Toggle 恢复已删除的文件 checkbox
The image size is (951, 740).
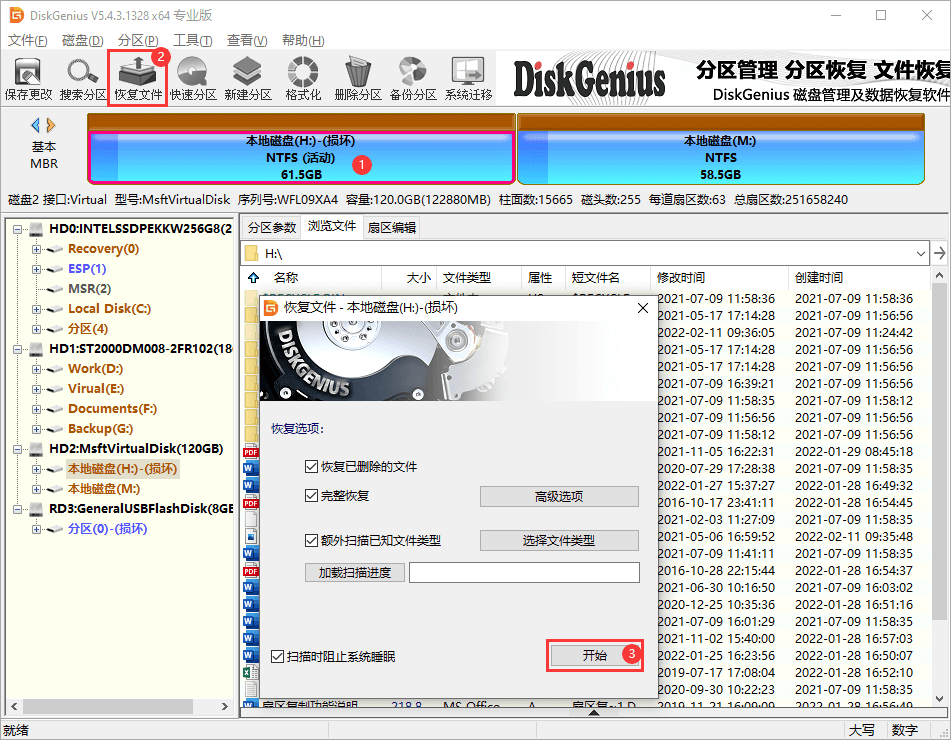click(x=311, y=466)
